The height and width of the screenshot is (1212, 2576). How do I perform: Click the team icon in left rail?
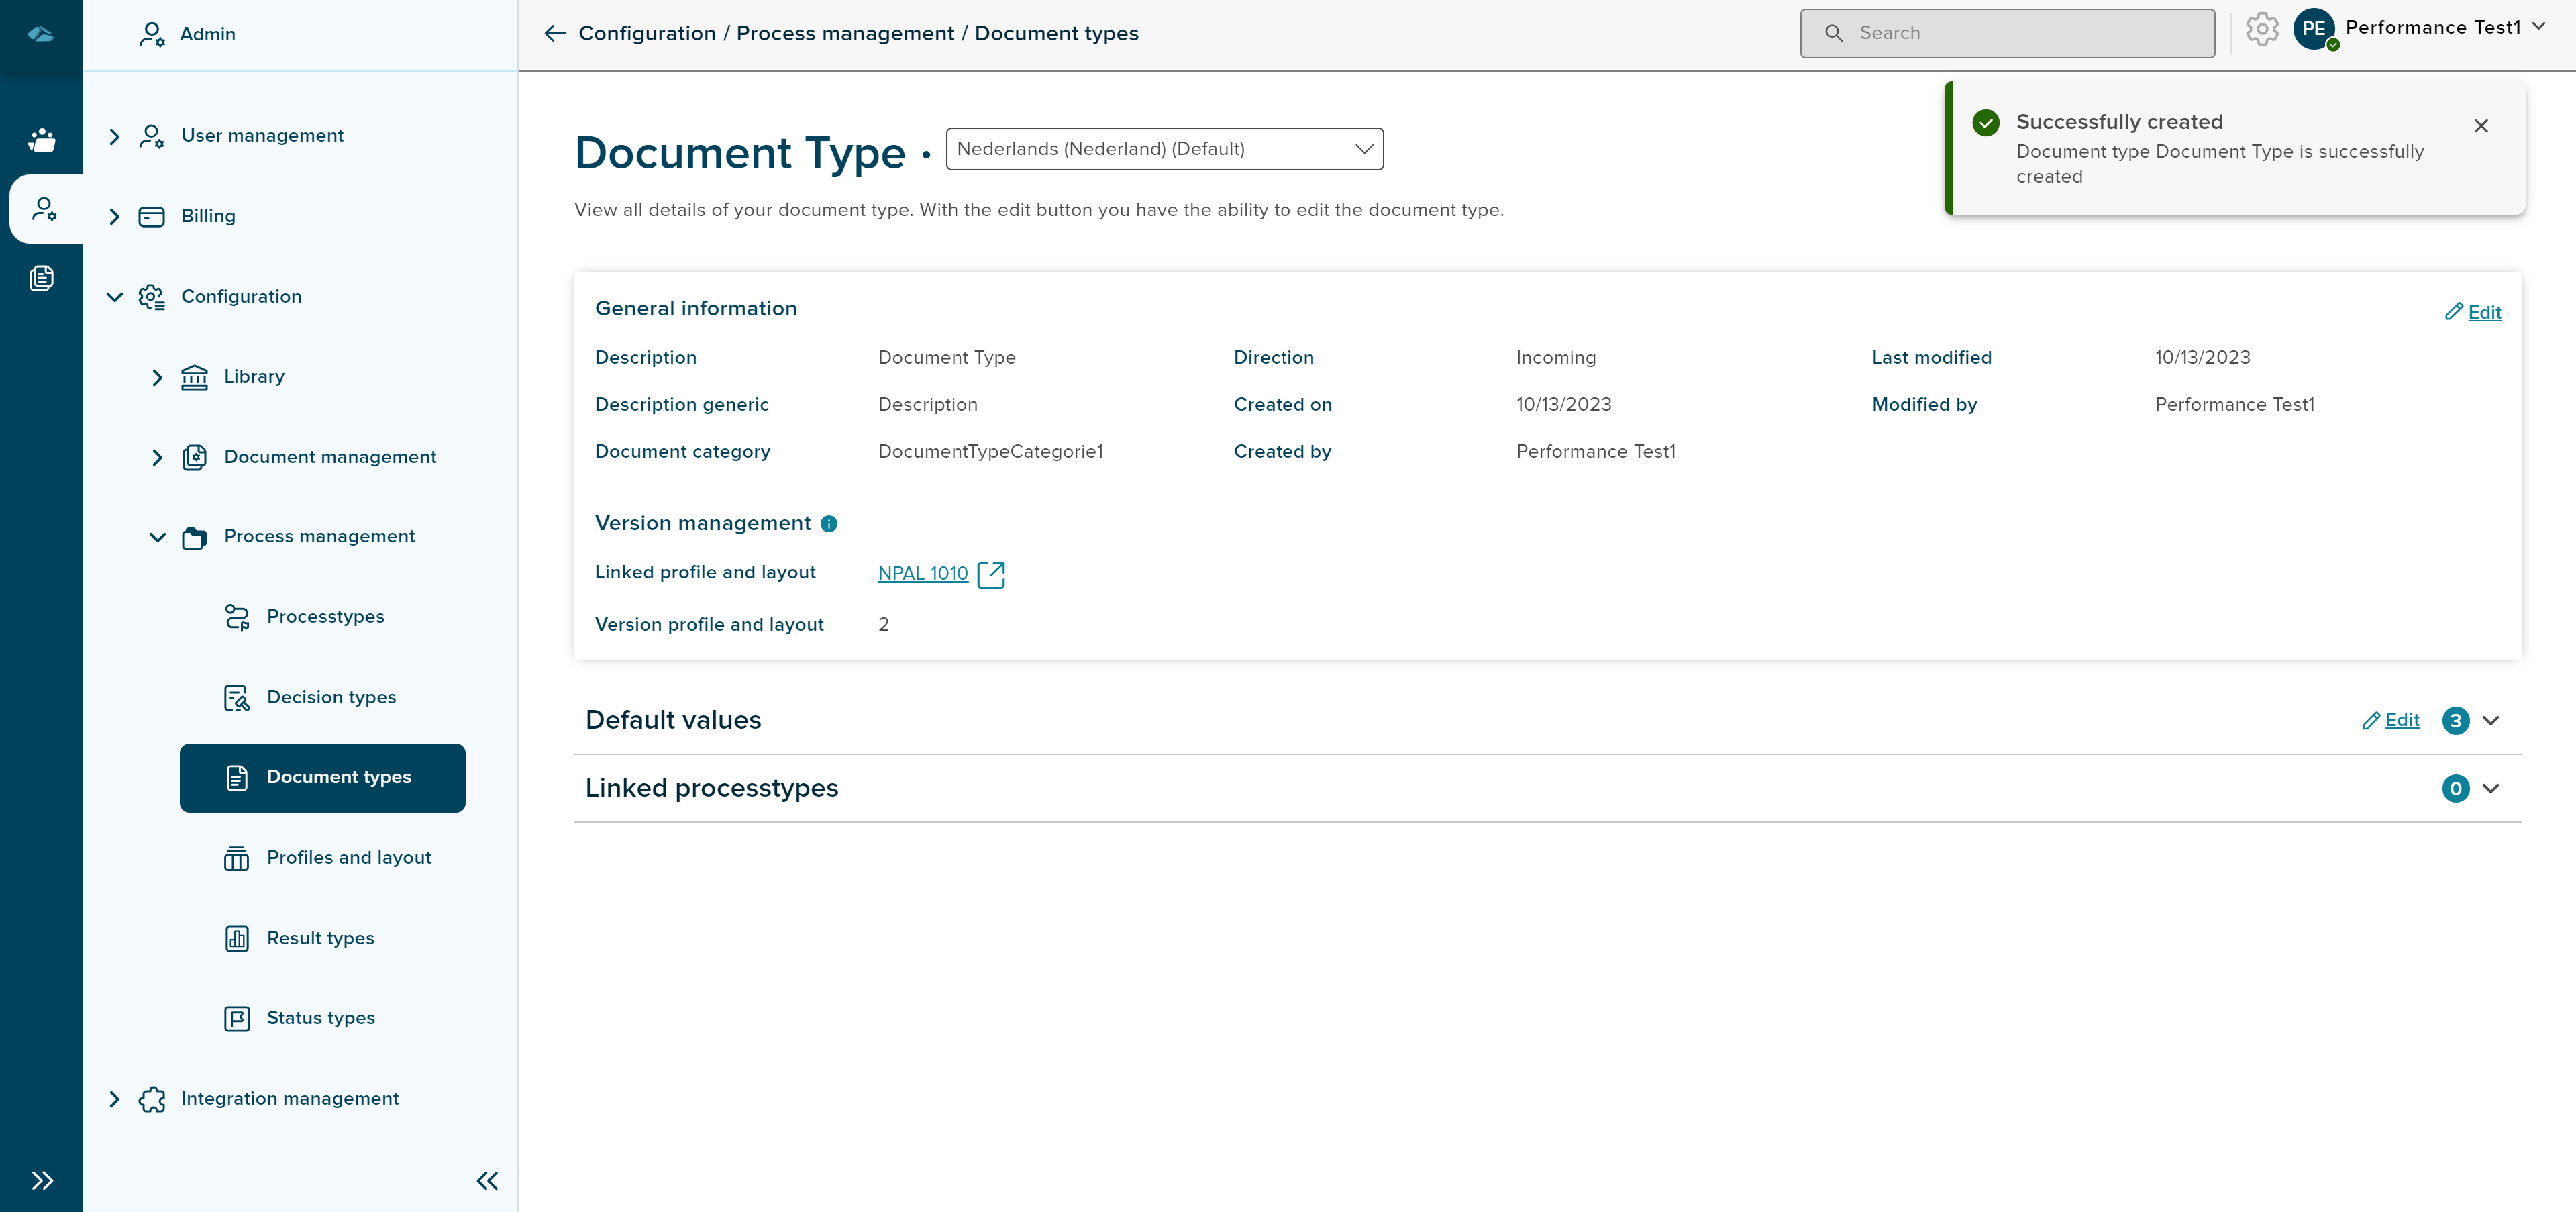[x=41, y=140]
